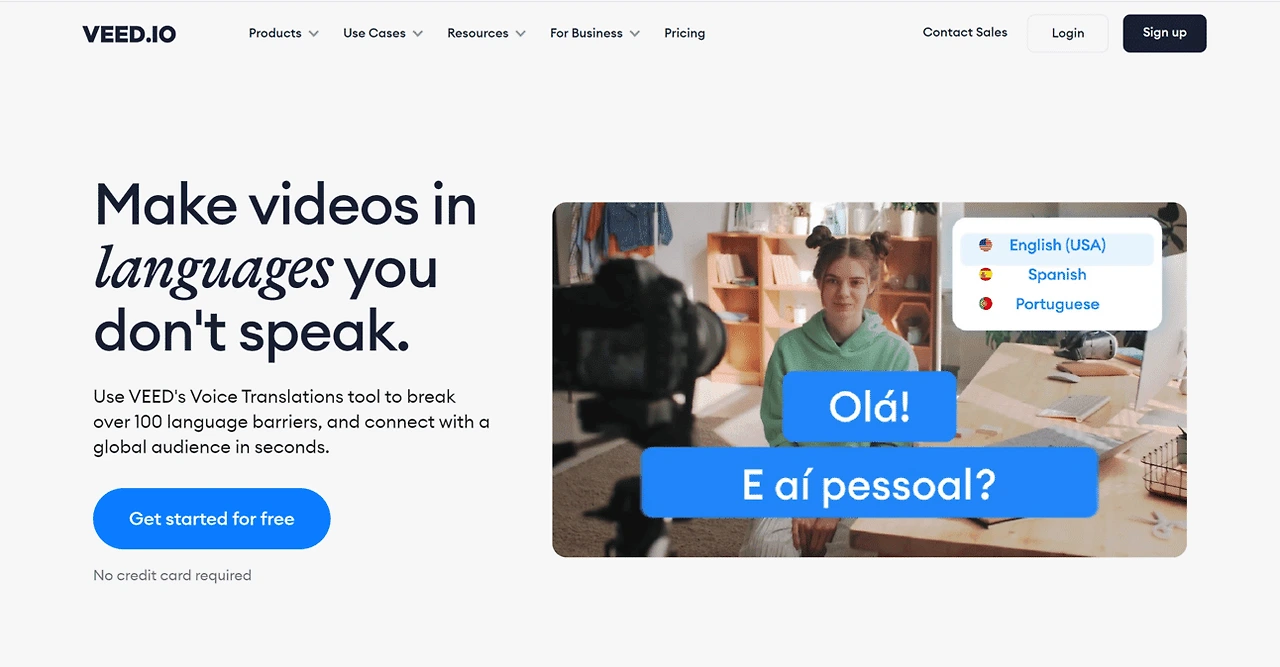The height and width of the screenshot is (667, 1280).
Task: Select Spanish in the language list
Action: click(1057, 274)
